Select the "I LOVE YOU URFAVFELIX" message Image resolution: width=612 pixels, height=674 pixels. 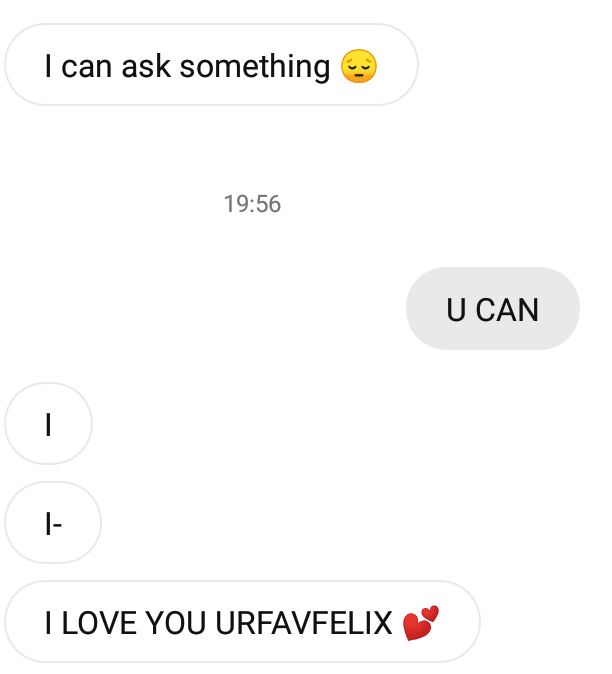pos(242,622)
